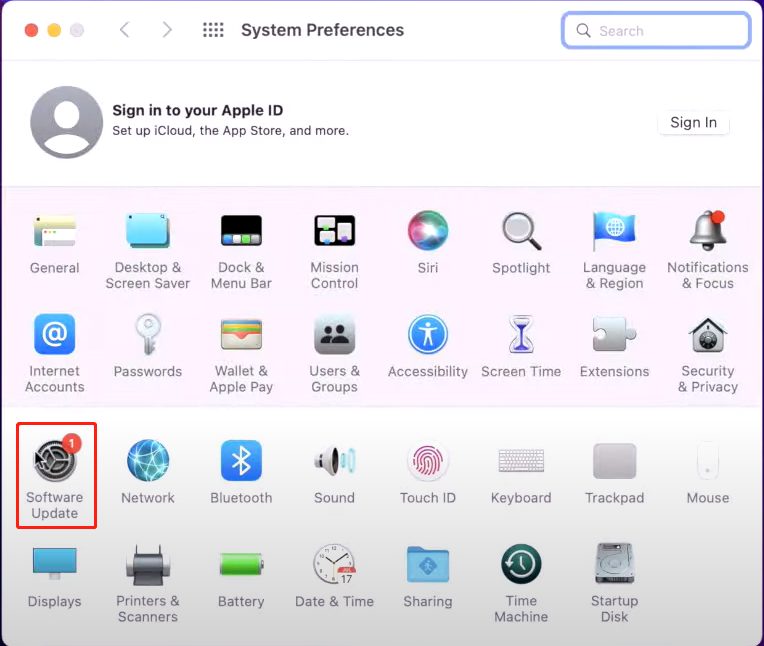Focus the Search field
764x646 pixels.
[656, 30]
